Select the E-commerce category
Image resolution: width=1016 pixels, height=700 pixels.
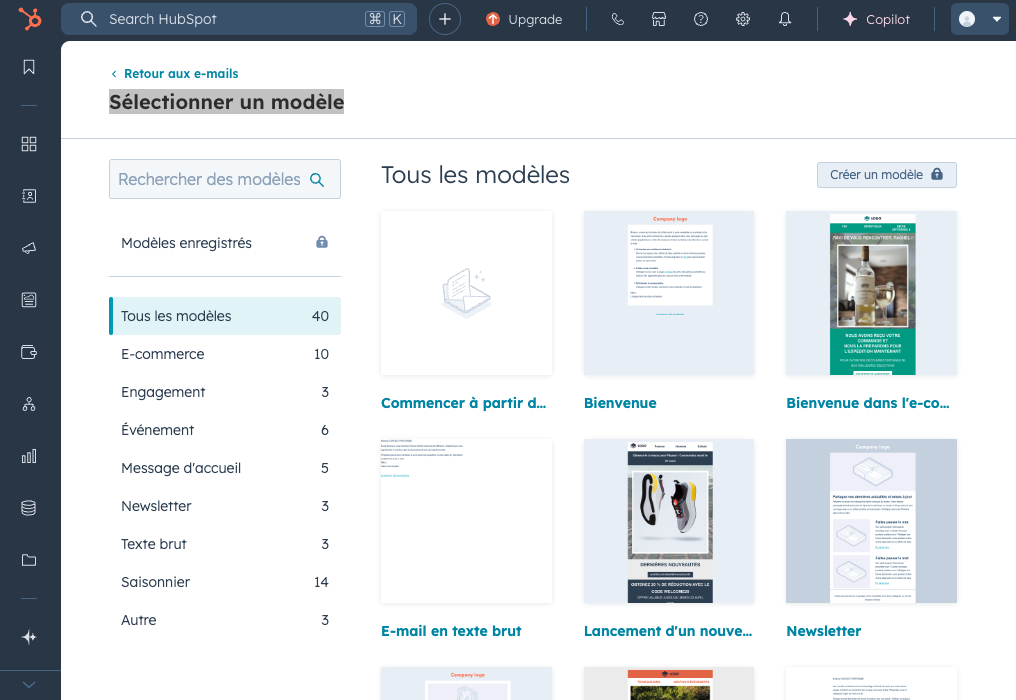[x=224, y=354]
